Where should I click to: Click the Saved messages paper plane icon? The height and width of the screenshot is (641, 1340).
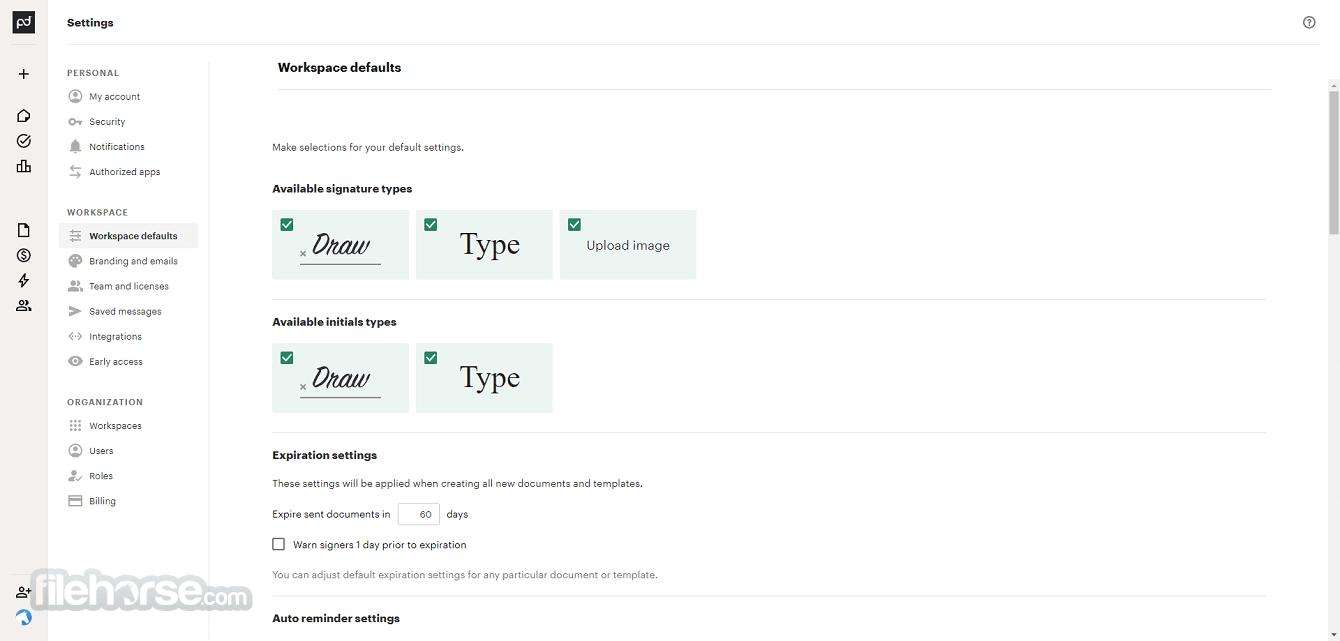[x=75, y=311]
